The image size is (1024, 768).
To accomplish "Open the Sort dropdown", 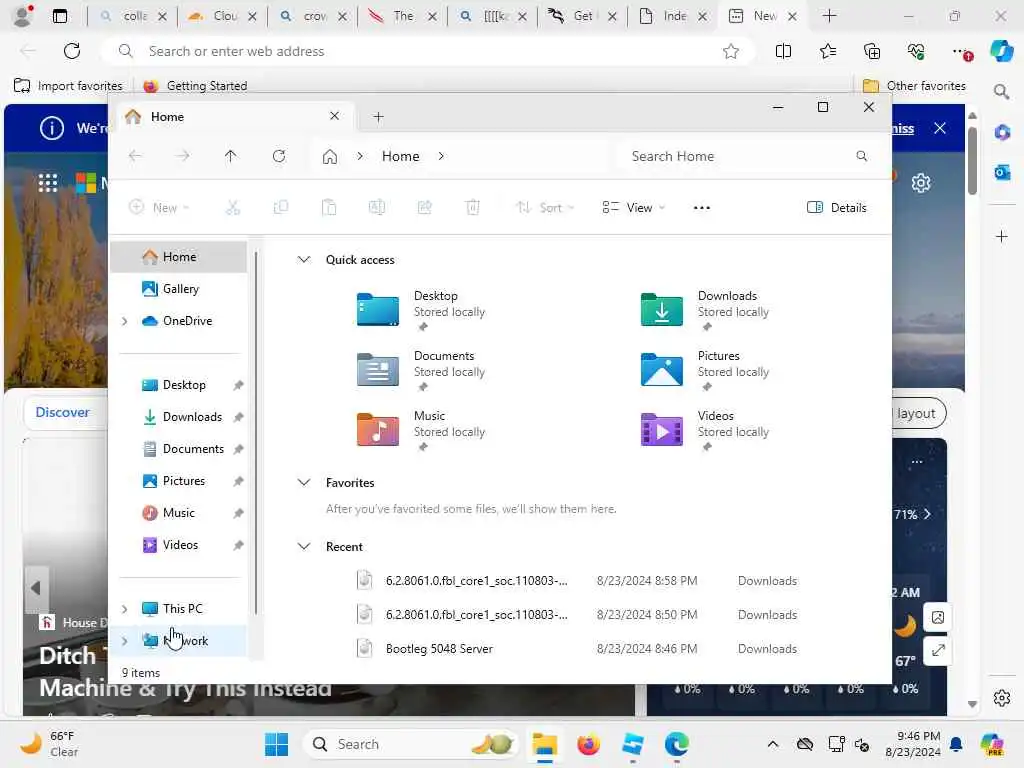I will (x=545, y=208).
